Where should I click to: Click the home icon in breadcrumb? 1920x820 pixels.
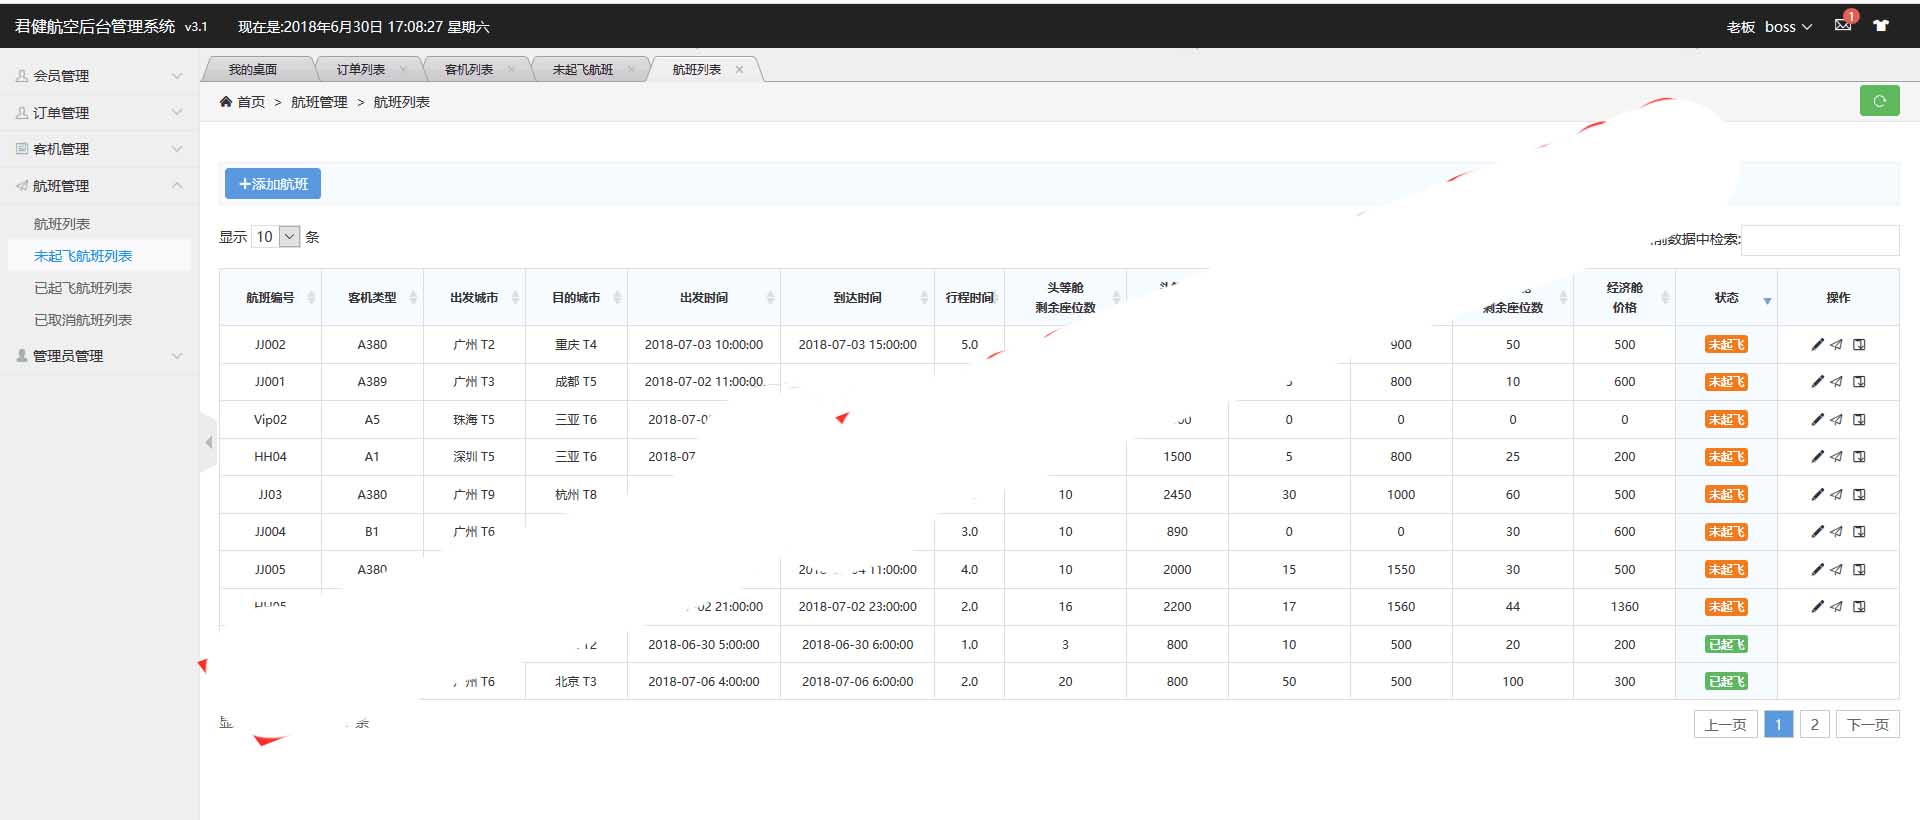coord(226,102)
